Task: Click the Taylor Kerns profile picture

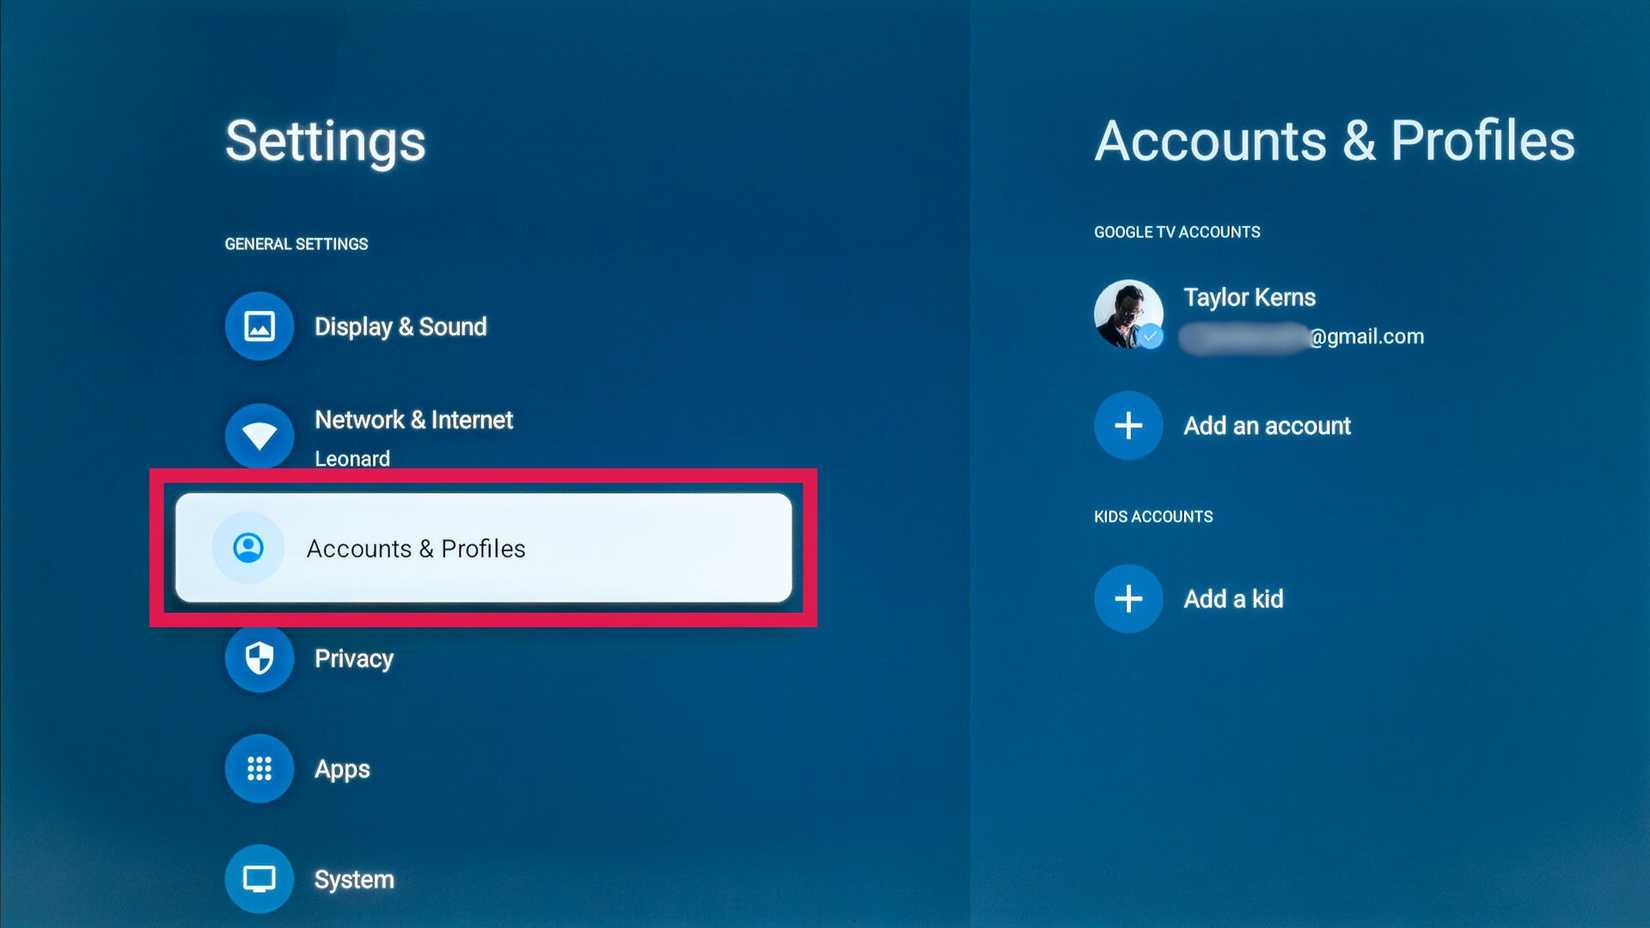Action: [1126, 311]
